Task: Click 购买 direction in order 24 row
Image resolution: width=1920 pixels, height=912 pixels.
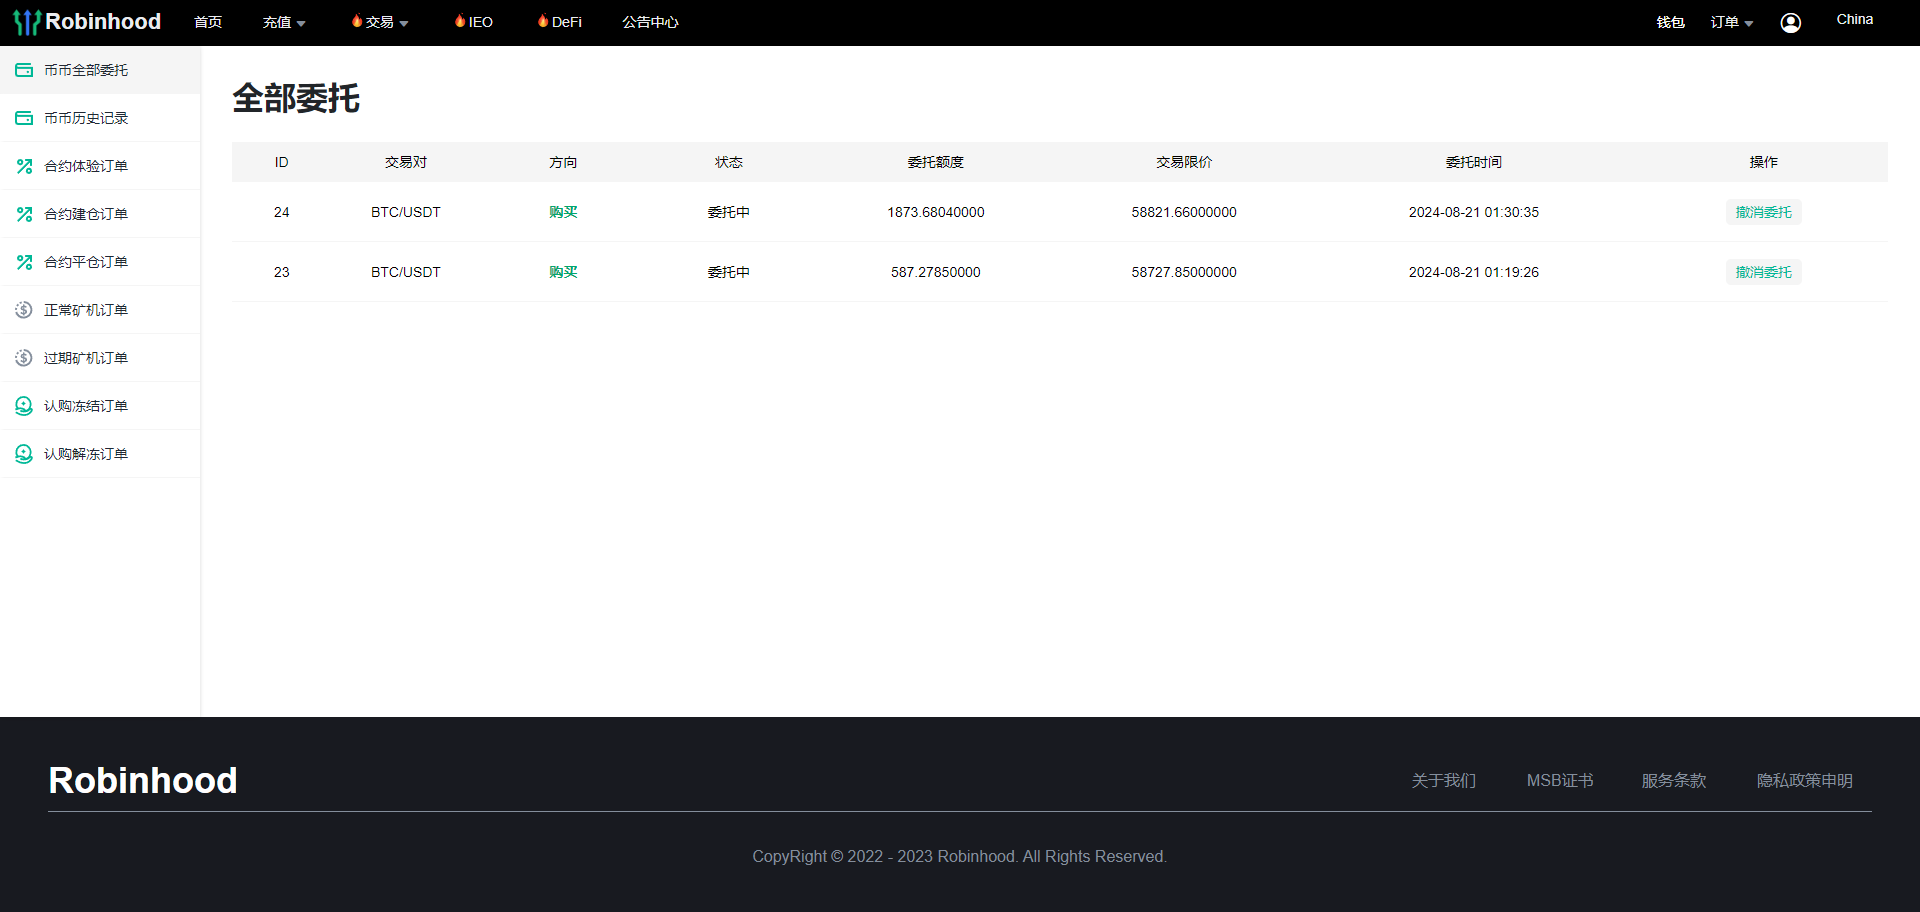Action: 563,212
